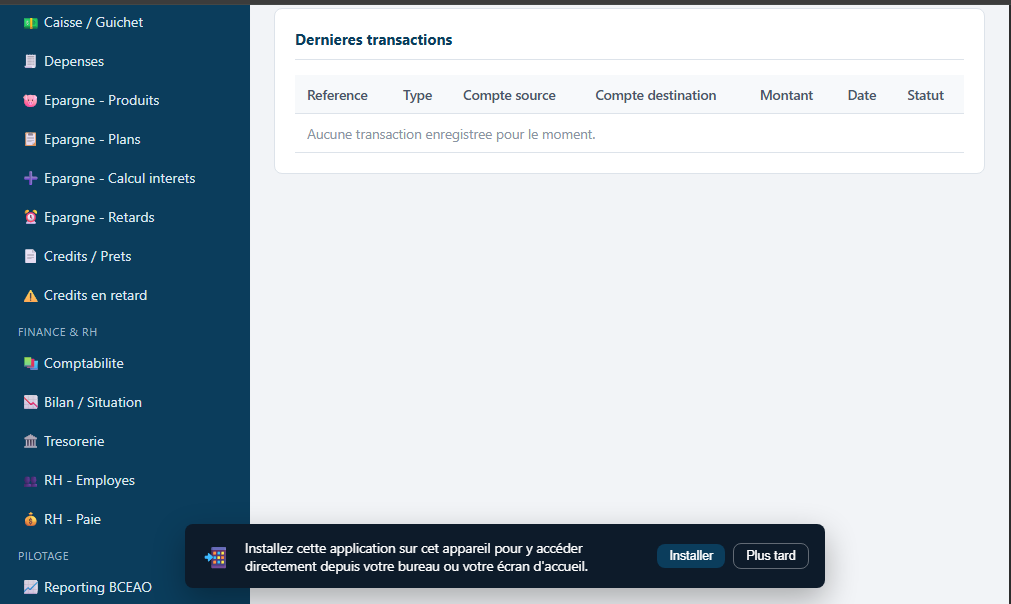Click the Statut column header
The height and width of the screenshot is (604, 1011).
925,95
